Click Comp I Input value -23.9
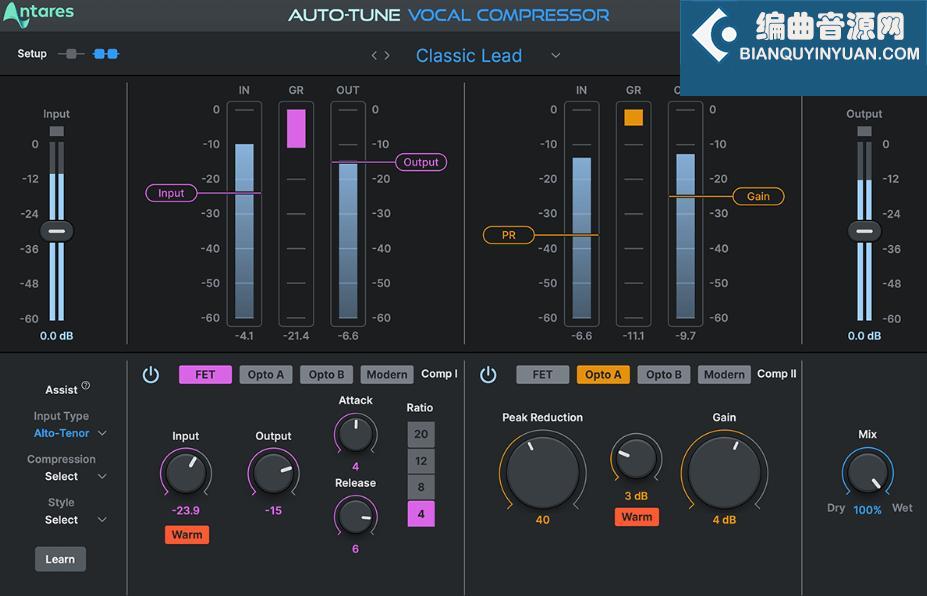This screenshot has height=596, width=927. click(186, 510)
